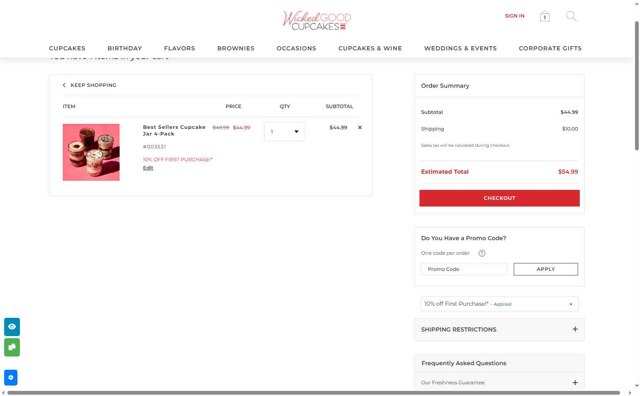
Task: Open the Weddings & Events menu
Action: [x=460, y=48]
